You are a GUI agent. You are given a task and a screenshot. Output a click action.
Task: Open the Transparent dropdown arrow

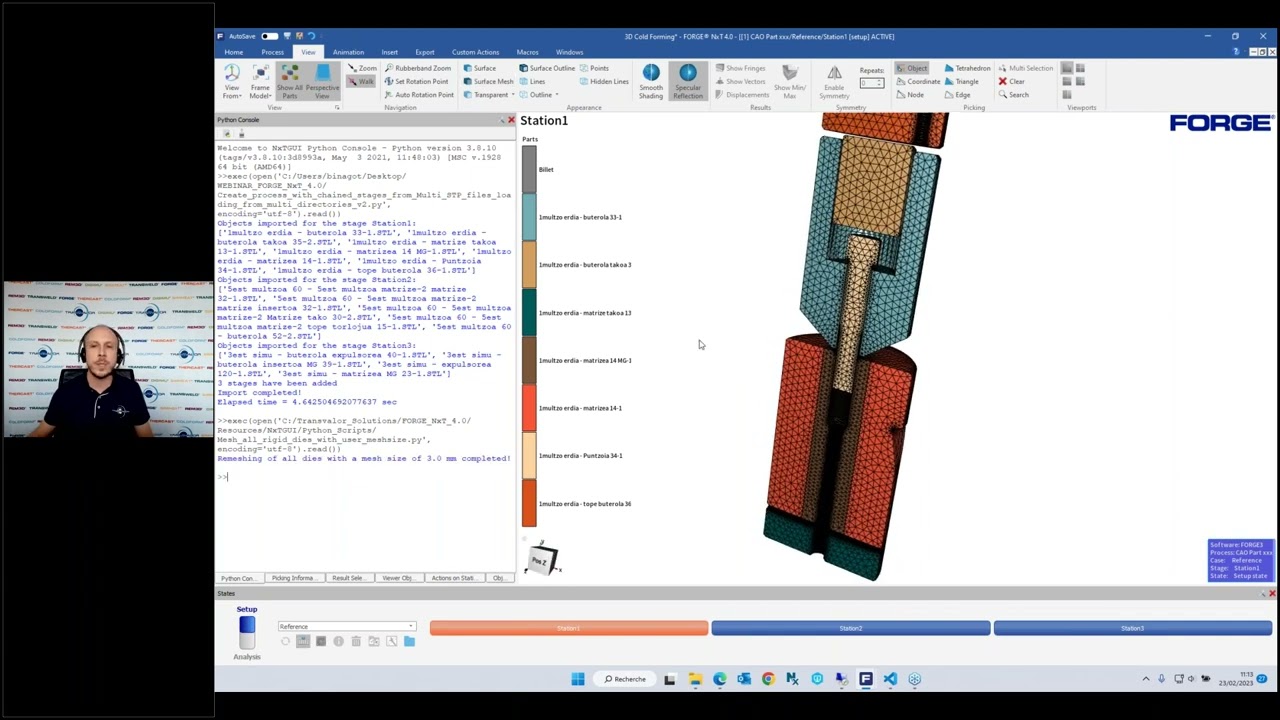(x=513, y=95)
